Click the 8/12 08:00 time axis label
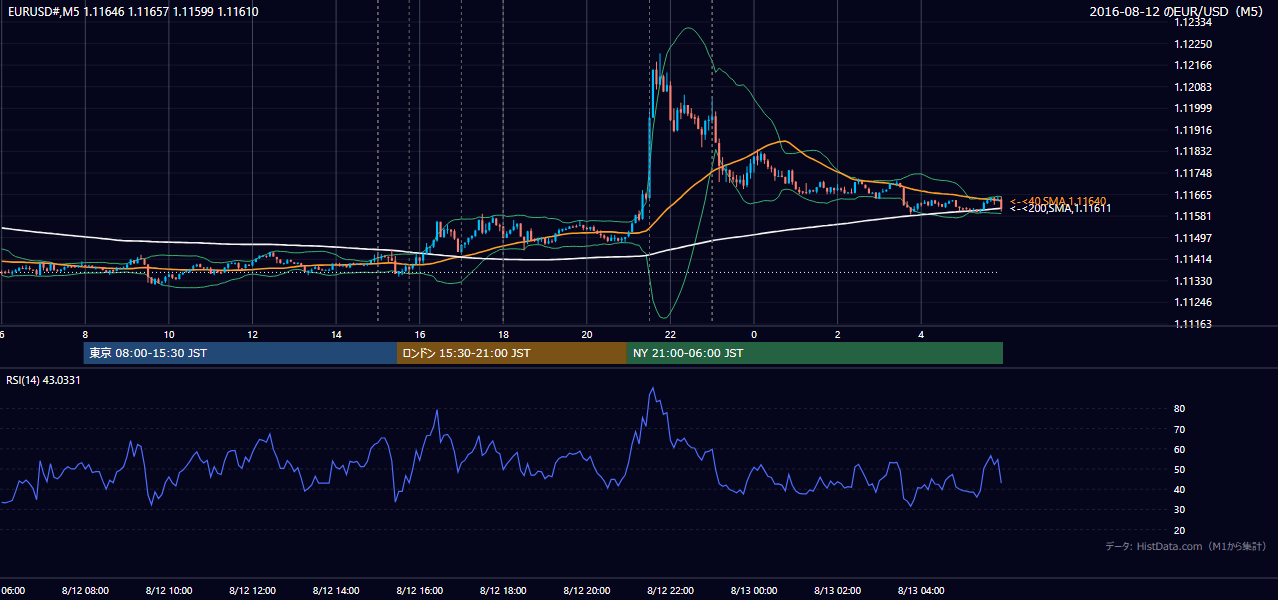The width and height of the screenshot is (1278, 600). pyautogui.click(x=85, y=590)
